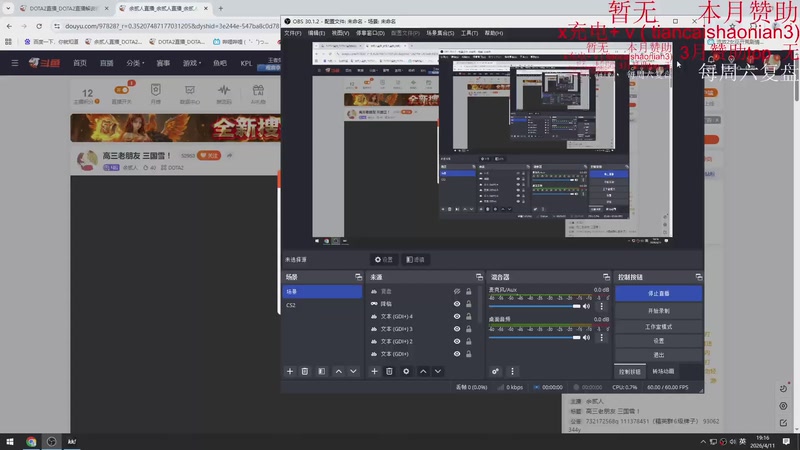This screenshot has width=800, height=450.
Task: Hide the 文本 (GDI+) 3 source
Action: [x=457, y=329]
